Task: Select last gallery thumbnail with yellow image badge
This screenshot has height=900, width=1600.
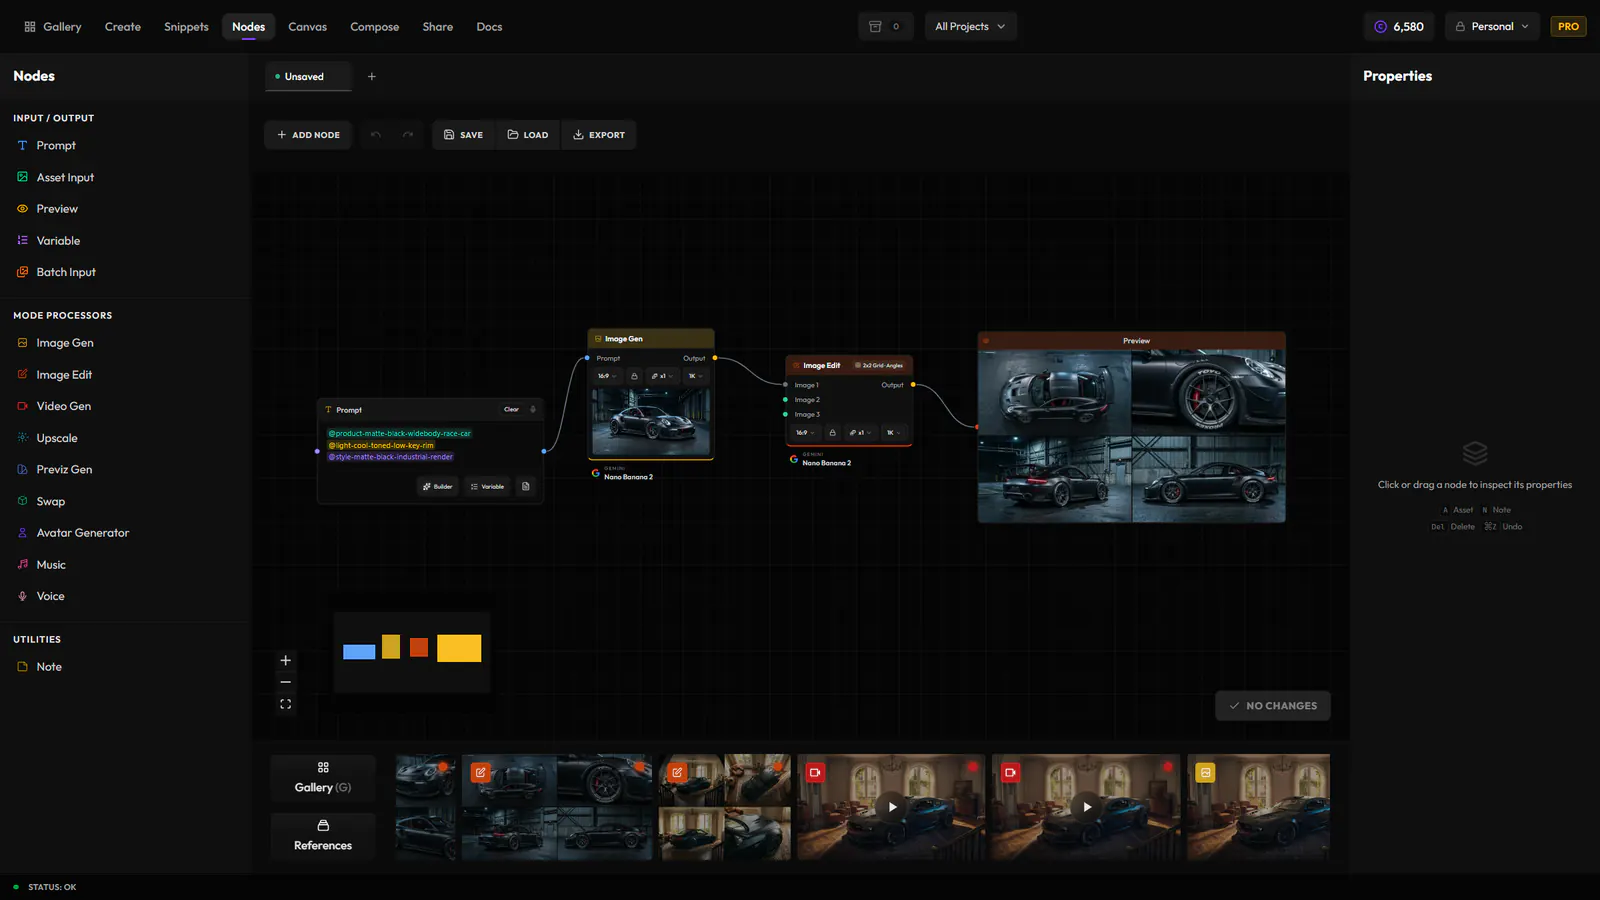Action: tap(1258, 807)
